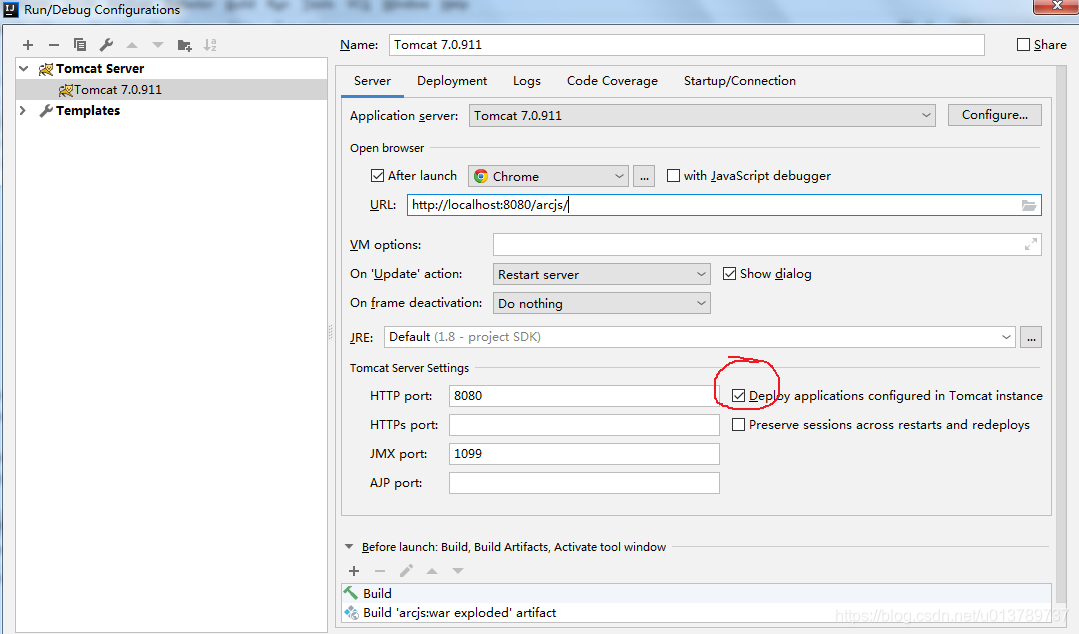This screenshot has height=634, width=1079.
Task: Move before launch task down
Action: pyautogui.click(x=458, y=571)
